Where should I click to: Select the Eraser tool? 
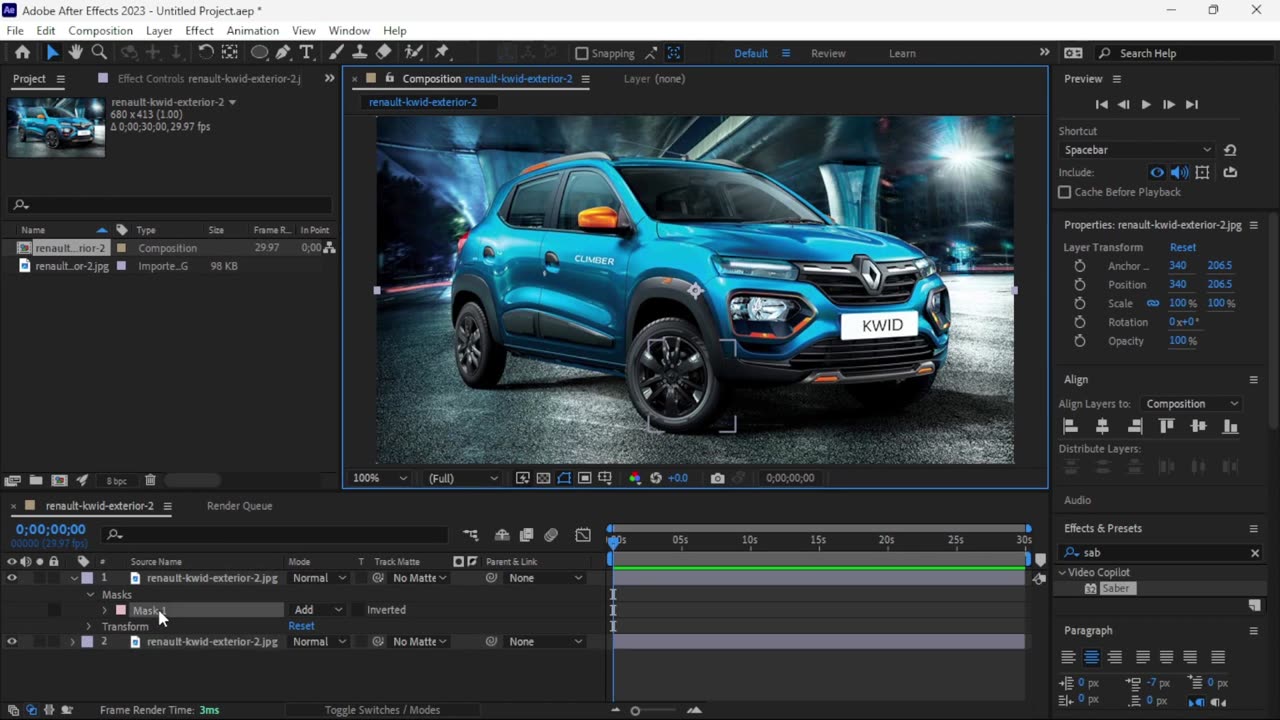[x=385, y=53]
